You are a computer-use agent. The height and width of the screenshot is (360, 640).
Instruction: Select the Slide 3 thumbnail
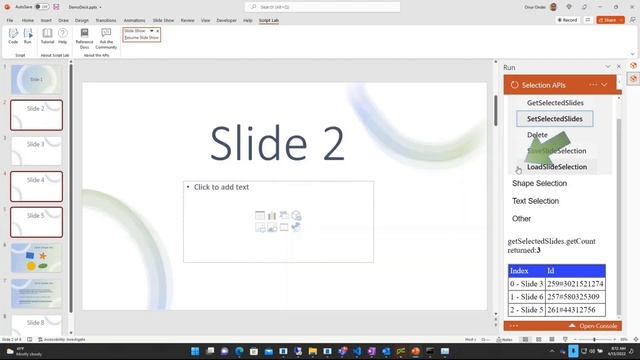click(x=36, y=151)
